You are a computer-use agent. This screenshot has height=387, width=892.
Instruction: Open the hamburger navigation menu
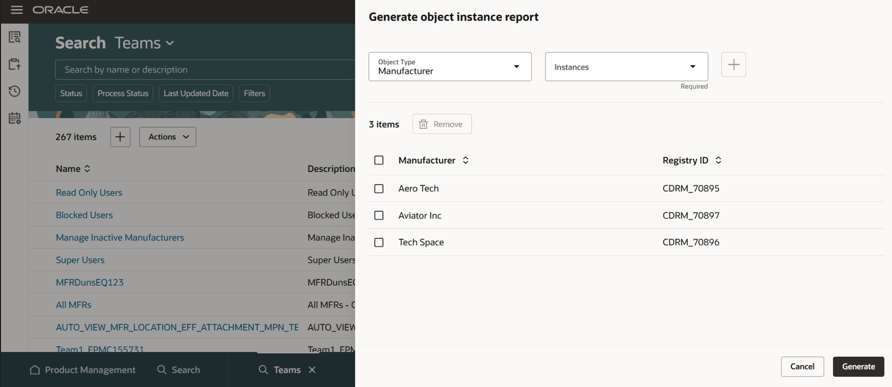[x=16, y=10]
